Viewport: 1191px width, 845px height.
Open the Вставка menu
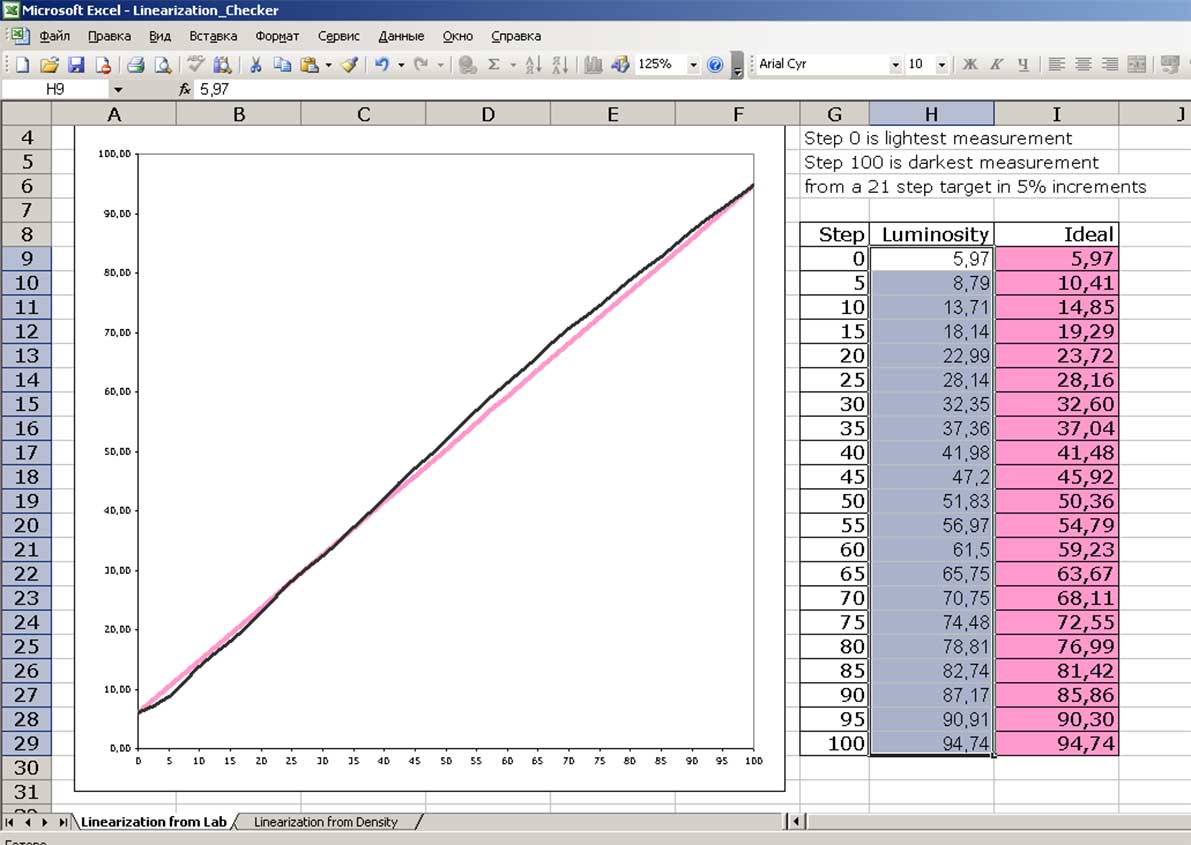[x=213, y=36]
